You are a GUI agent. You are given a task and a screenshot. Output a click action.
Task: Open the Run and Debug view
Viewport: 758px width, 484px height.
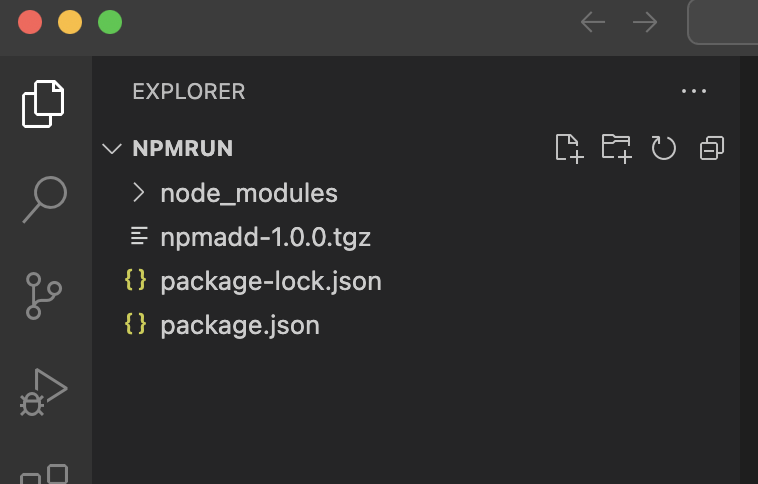[44, 391]
